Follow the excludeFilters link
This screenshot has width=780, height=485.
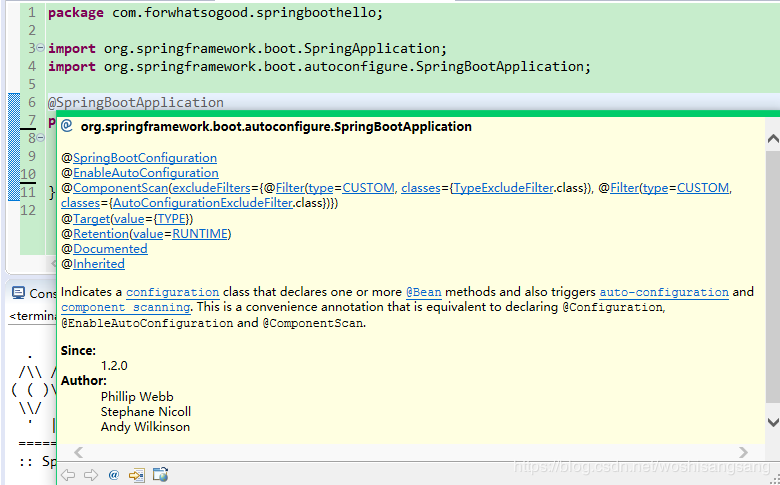(x=211, y=188)
